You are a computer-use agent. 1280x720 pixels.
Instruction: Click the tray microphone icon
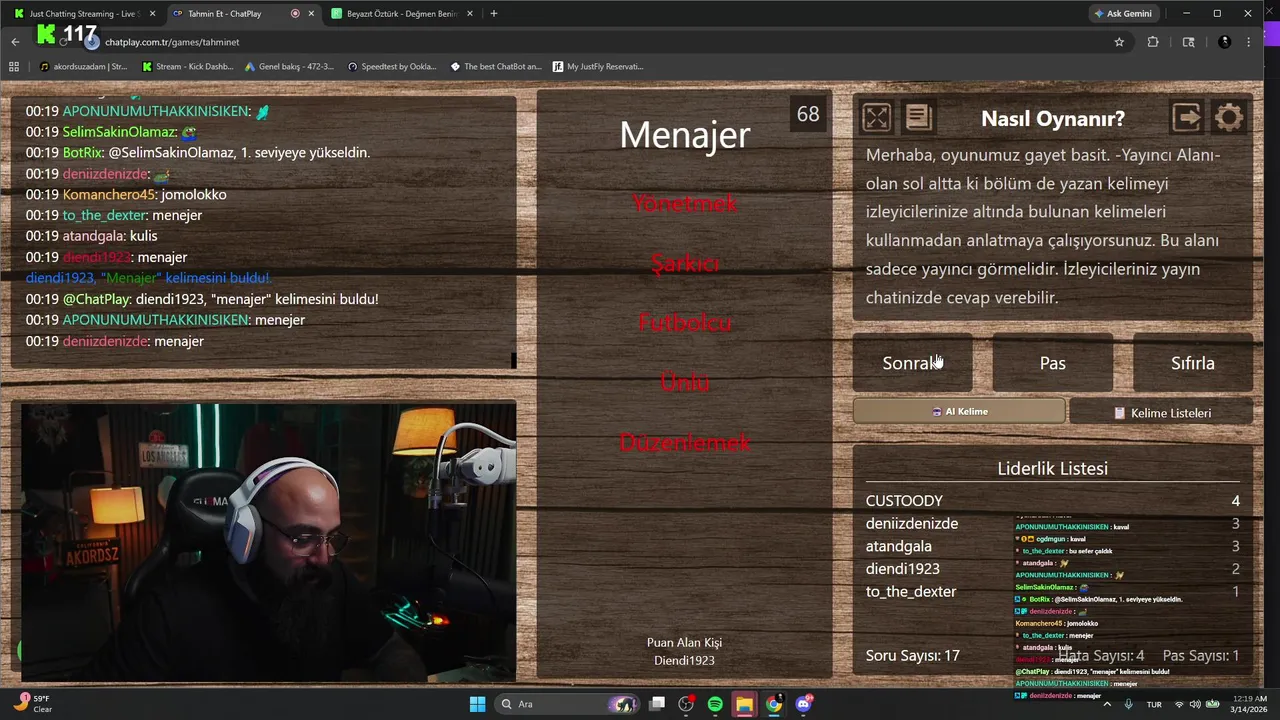[1128, 704]
